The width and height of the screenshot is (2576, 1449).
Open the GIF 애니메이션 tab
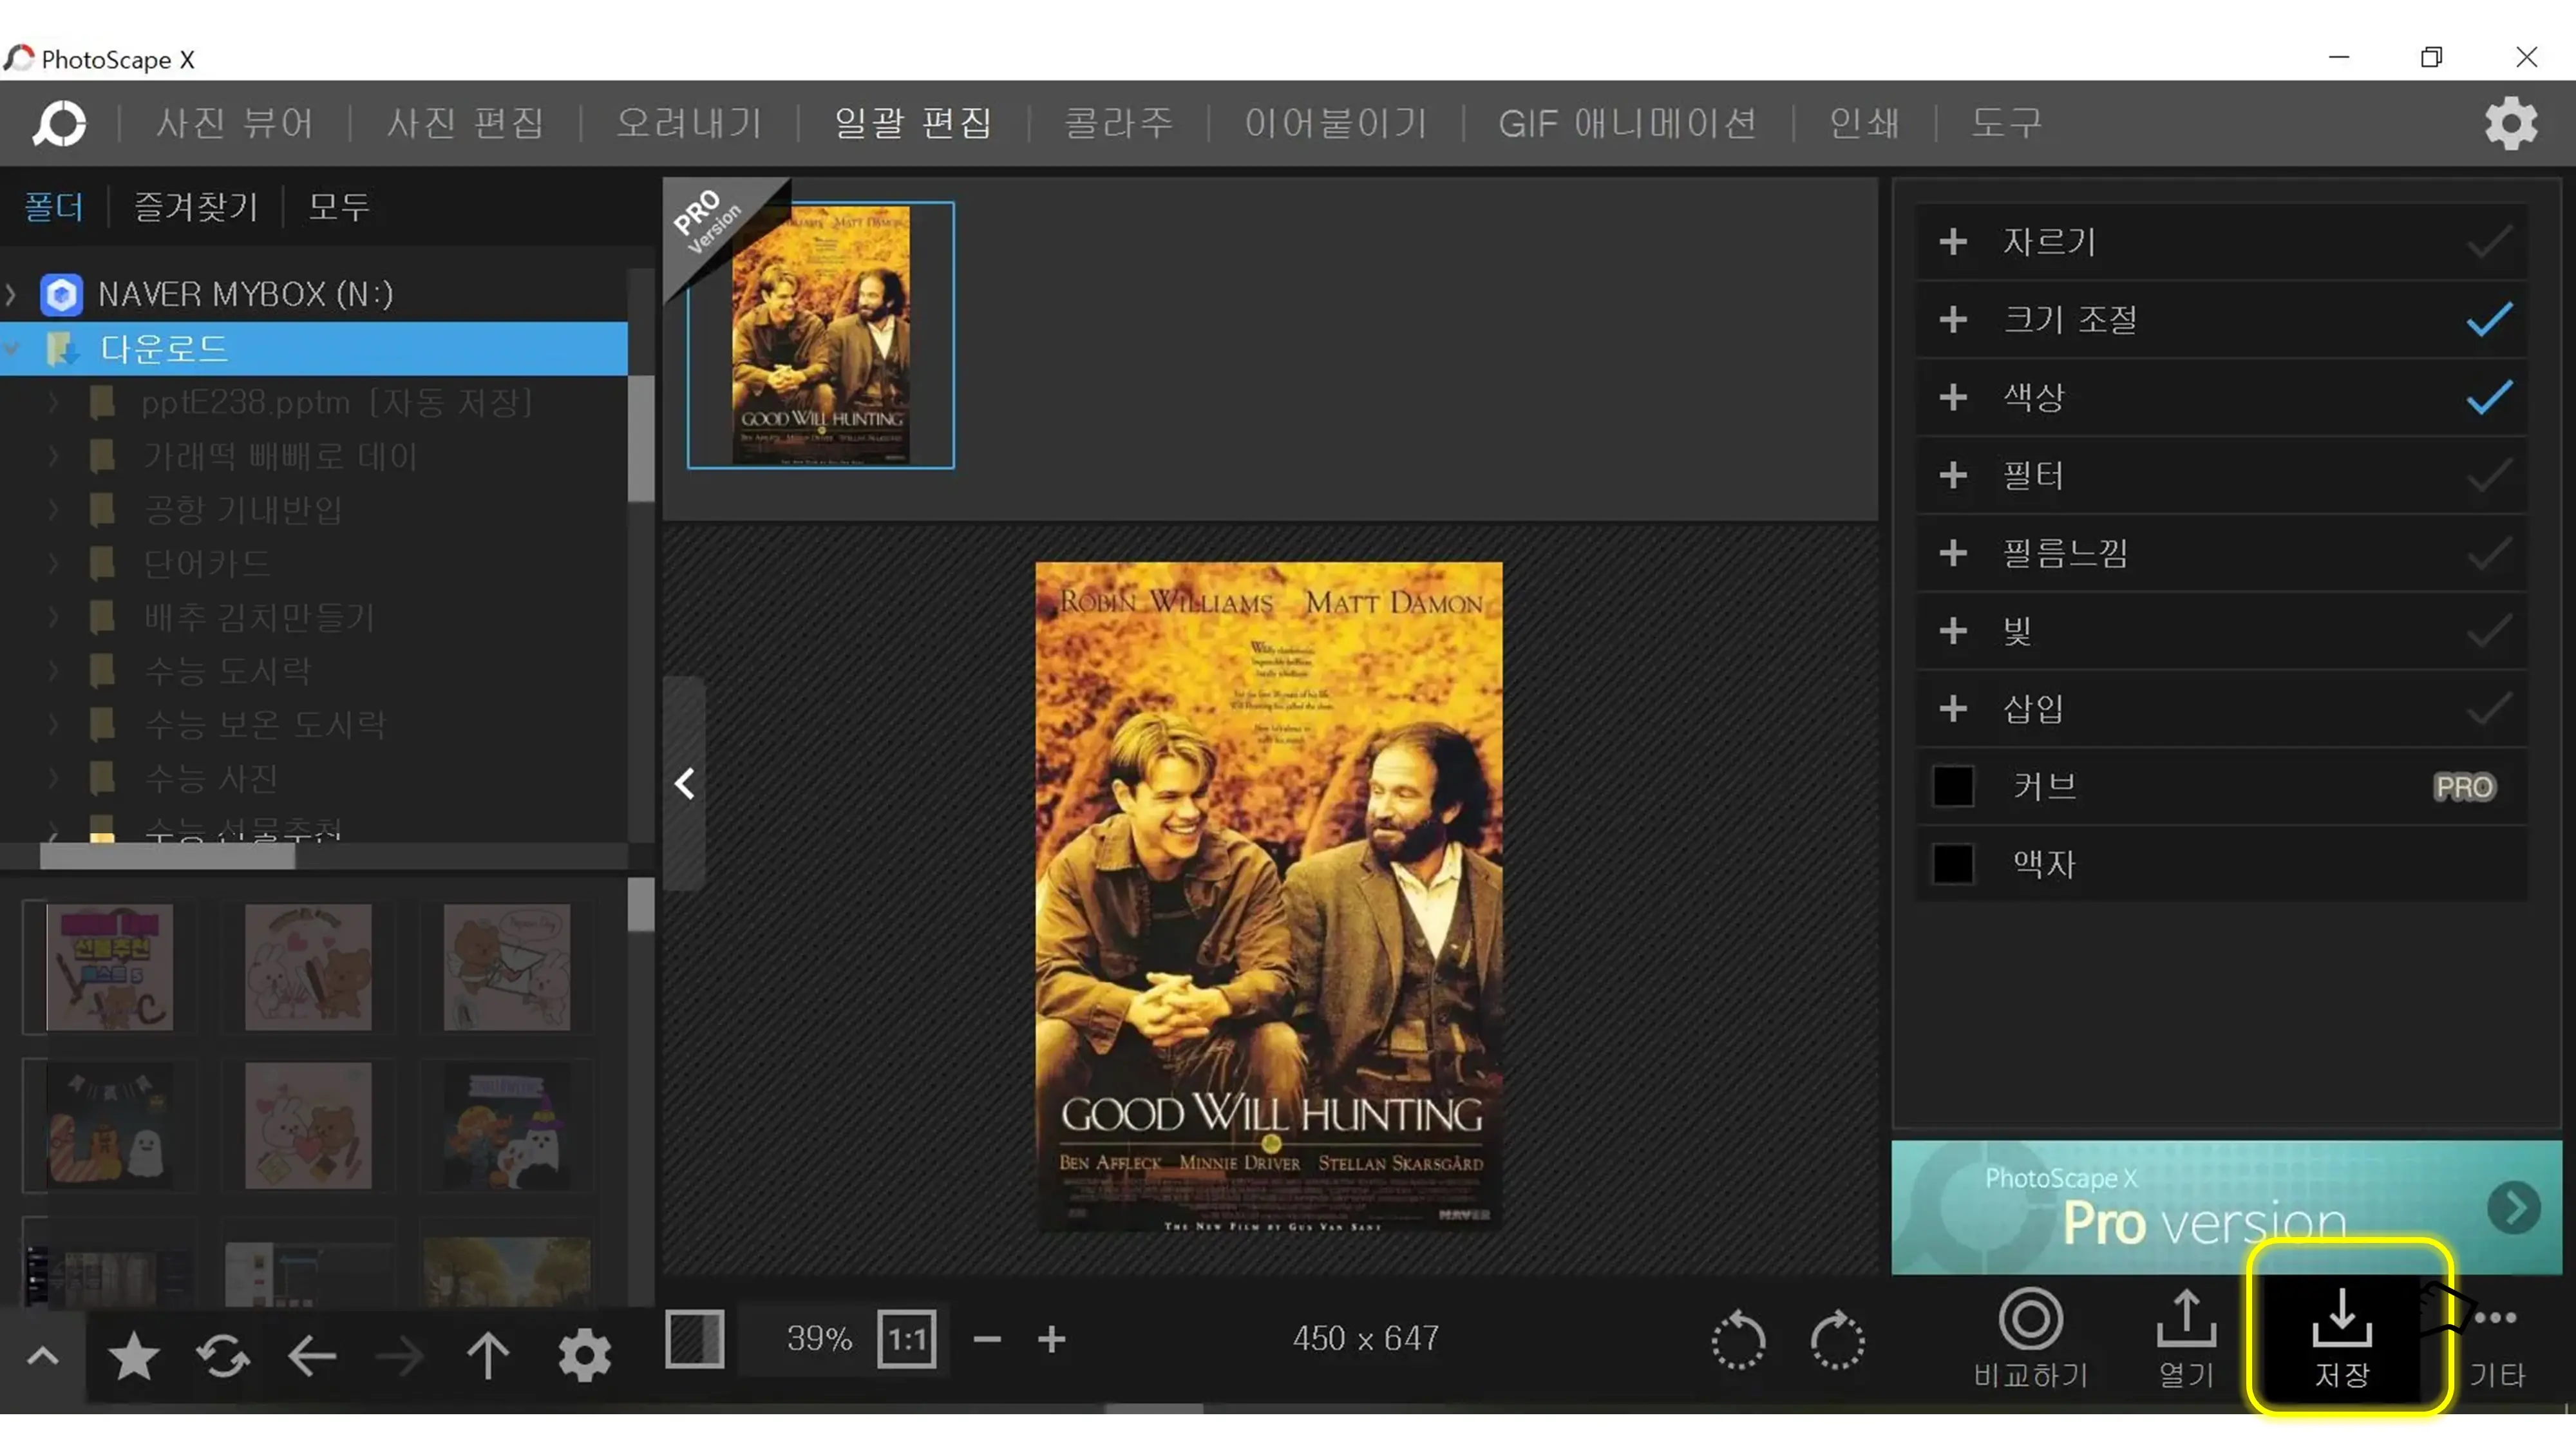(1627, 124)
